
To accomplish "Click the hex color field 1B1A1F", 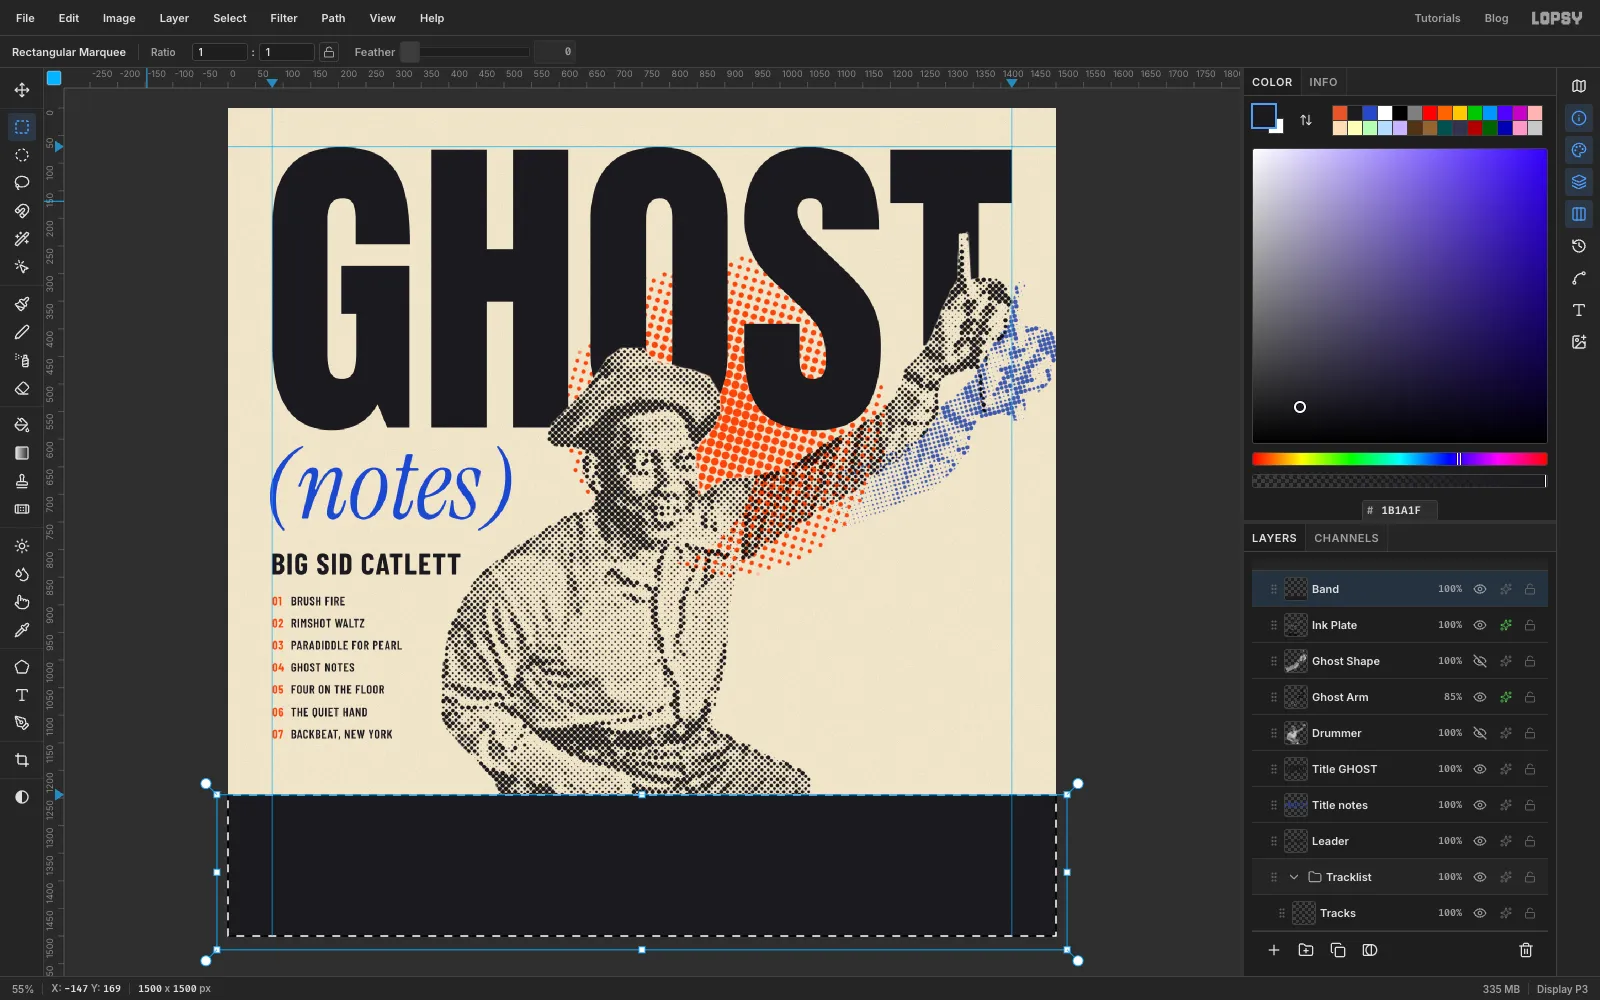I will click(1400, 510).
